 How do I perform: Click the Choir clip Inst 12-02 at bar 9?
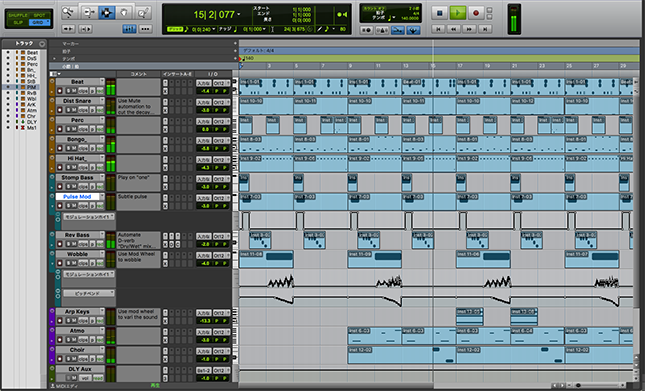click(402, 355)
